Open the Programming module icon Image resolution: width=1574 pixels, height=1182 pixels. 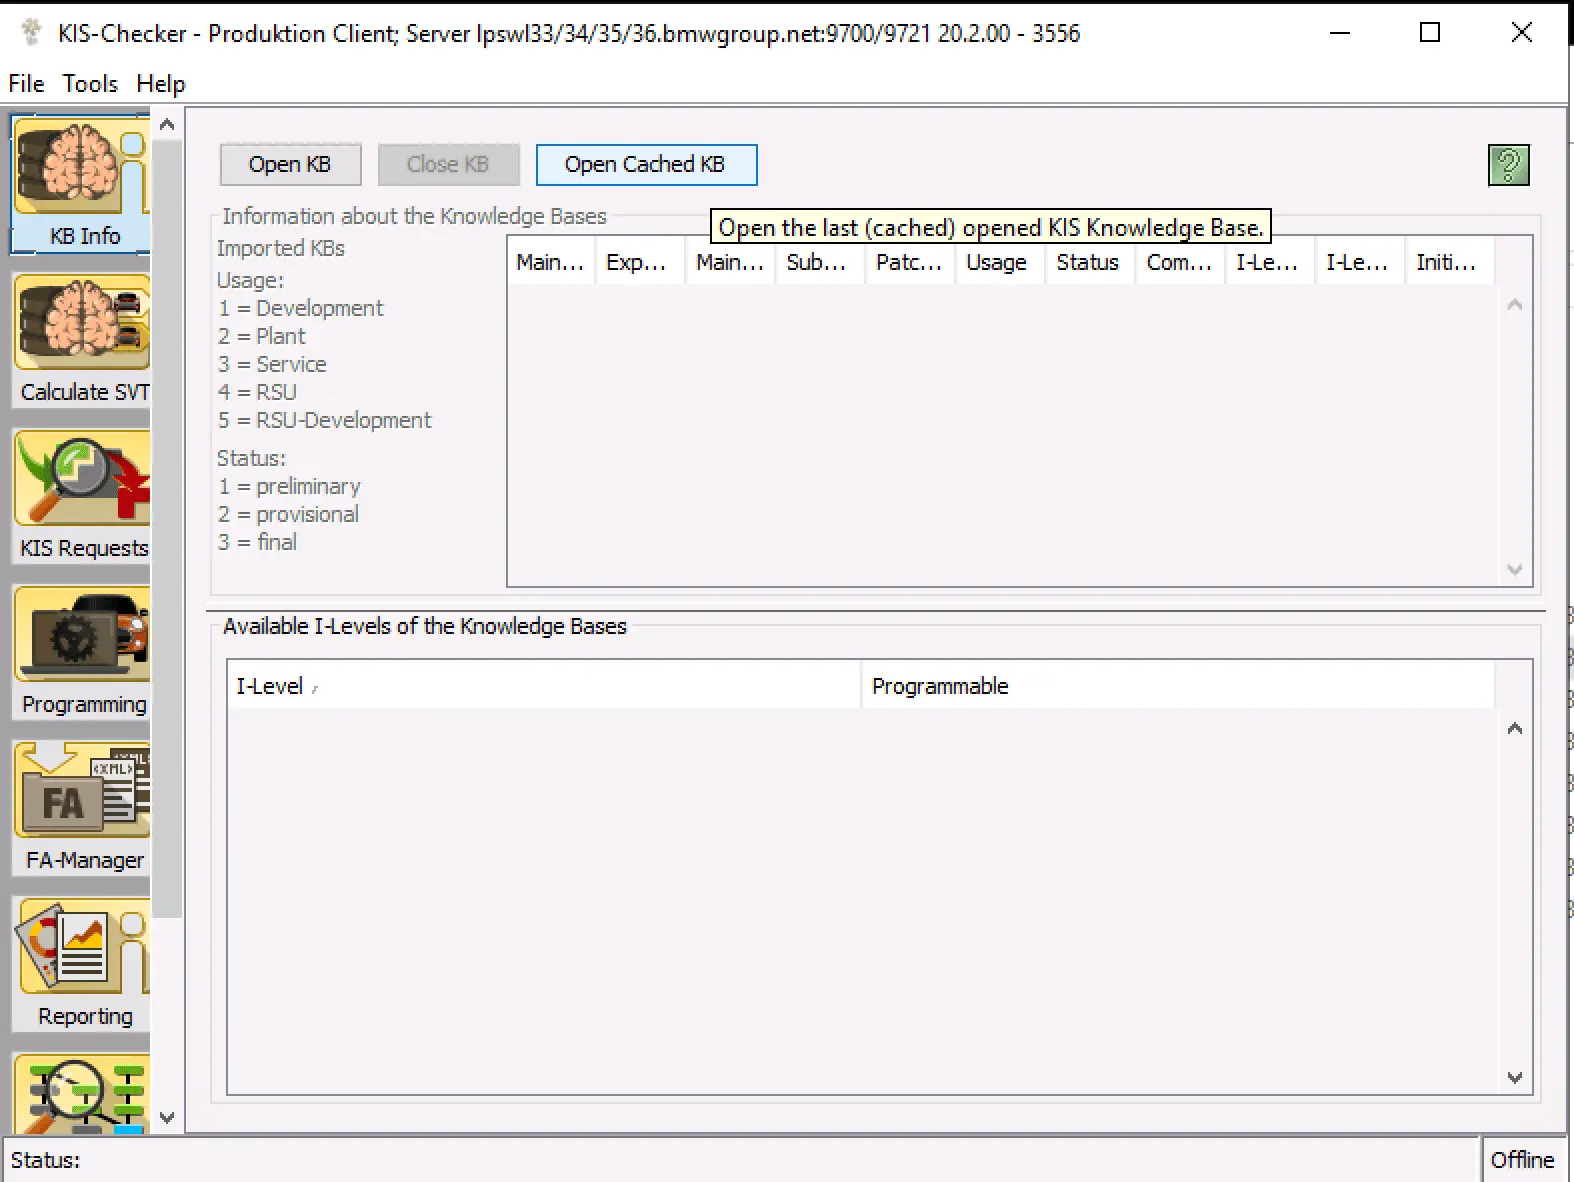point(82,652)
